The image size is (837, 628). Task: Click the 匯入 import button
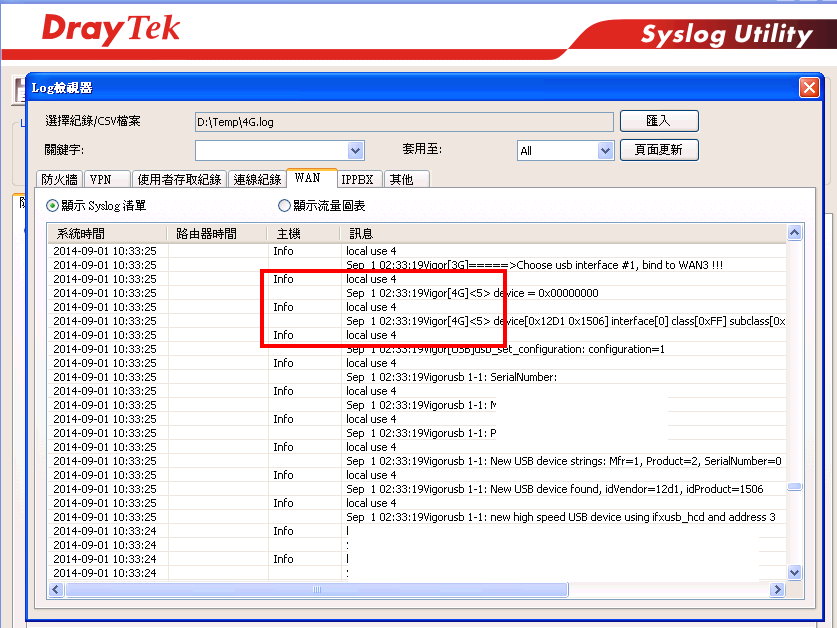(658, 121)
